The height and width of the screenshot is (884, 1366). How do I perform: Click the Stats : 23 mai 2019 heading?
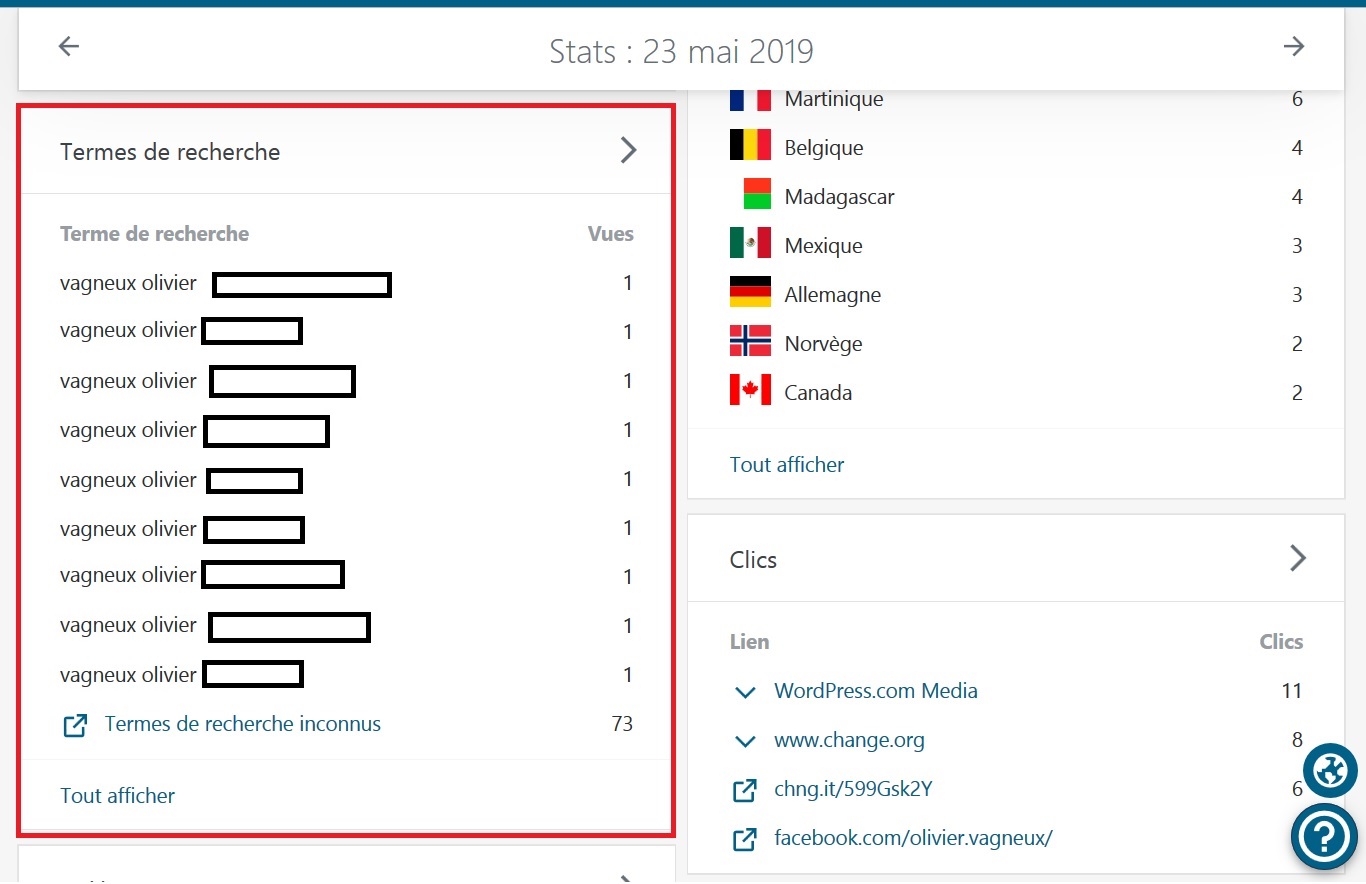(x=681, y=50)
